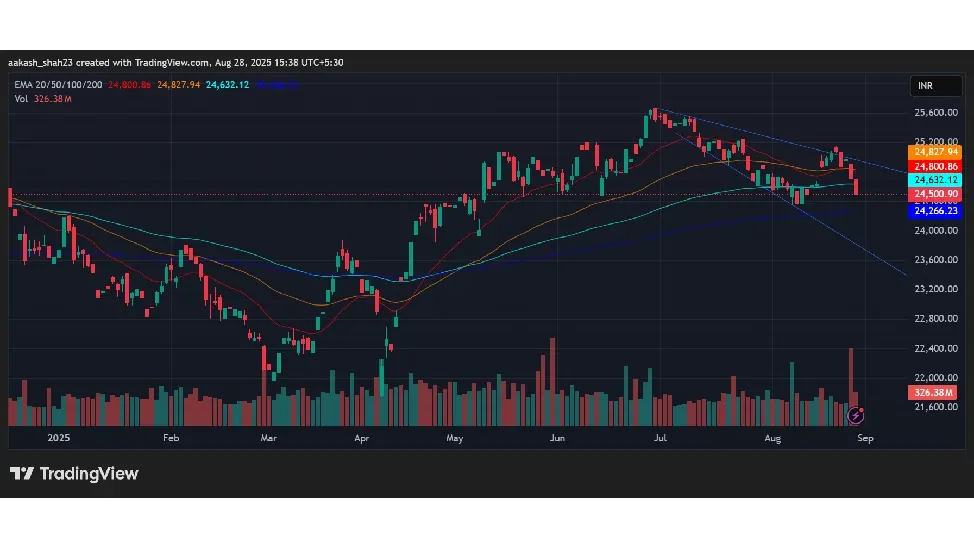This screenshot has height=548, width=974.
Task: Click the Aug label on time axis
Action: coord(773,438)
